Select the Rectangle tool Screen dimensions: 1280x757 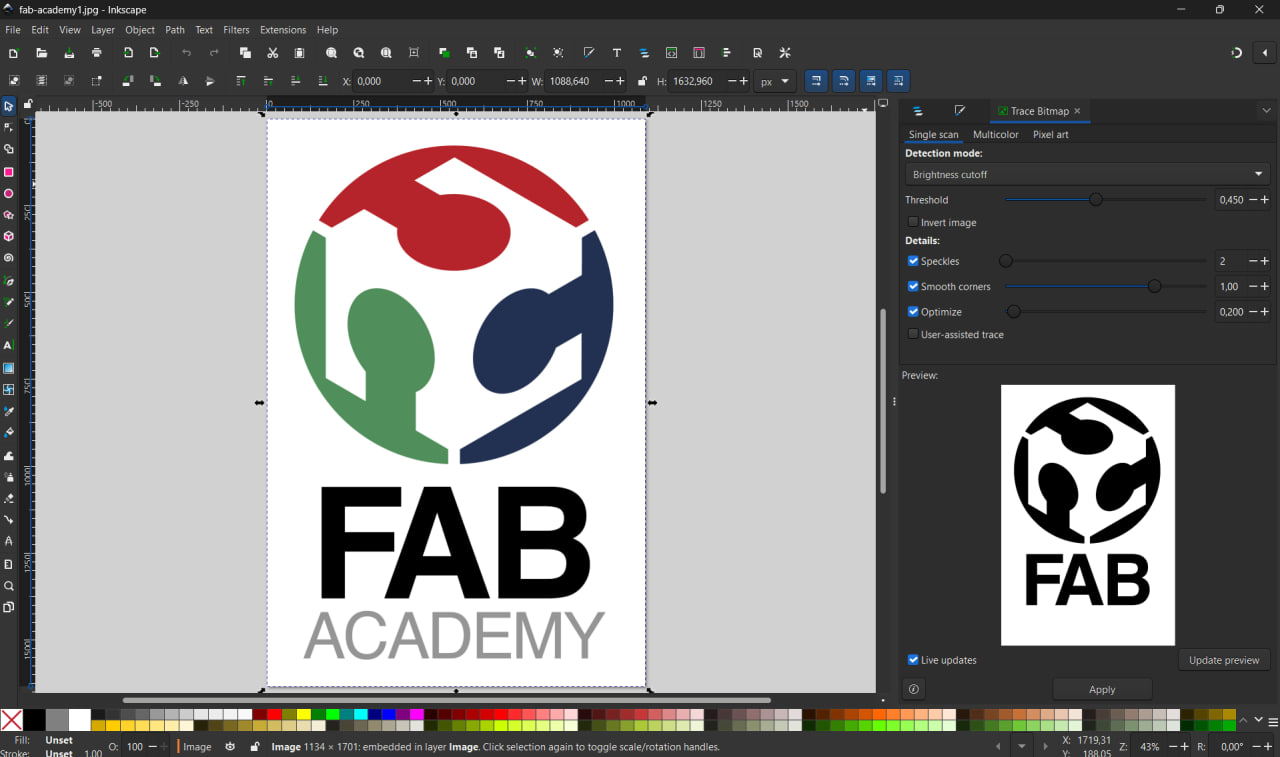pyautogui.click(x=9, y=172)
